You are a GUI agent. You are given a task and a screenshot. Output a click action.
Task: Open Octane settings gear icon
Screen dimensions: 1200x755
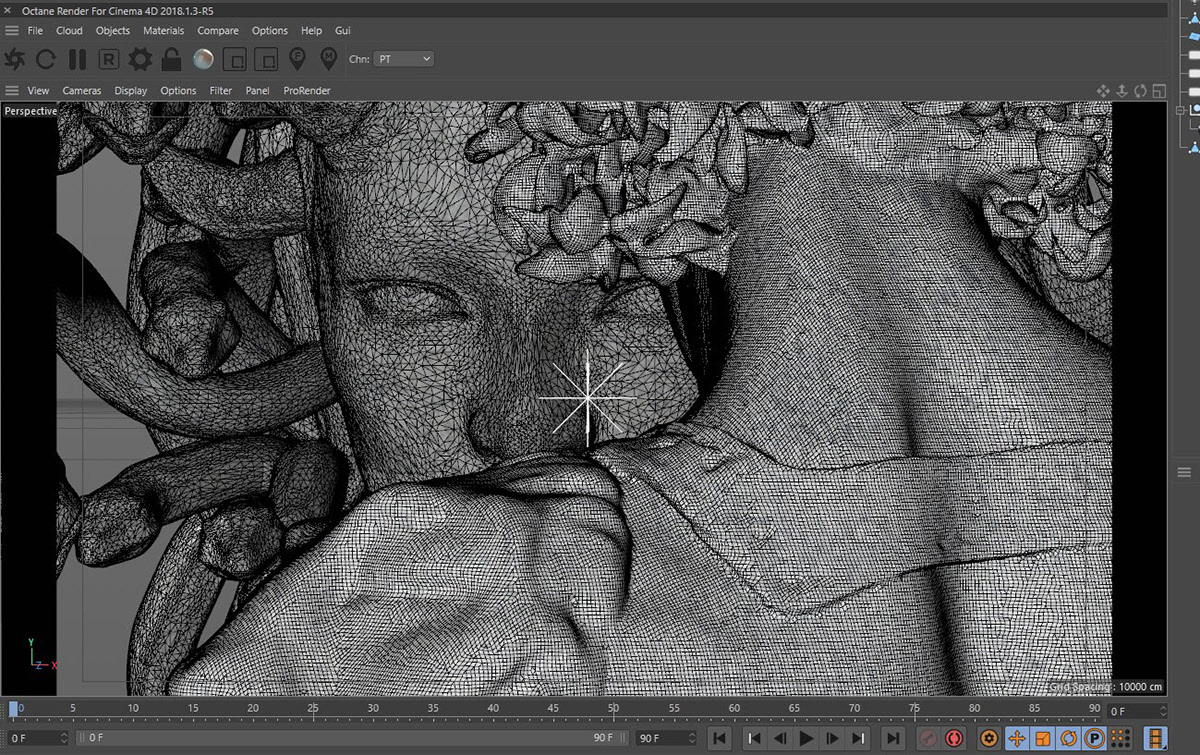pyautogui.click(x=140, y=59)
